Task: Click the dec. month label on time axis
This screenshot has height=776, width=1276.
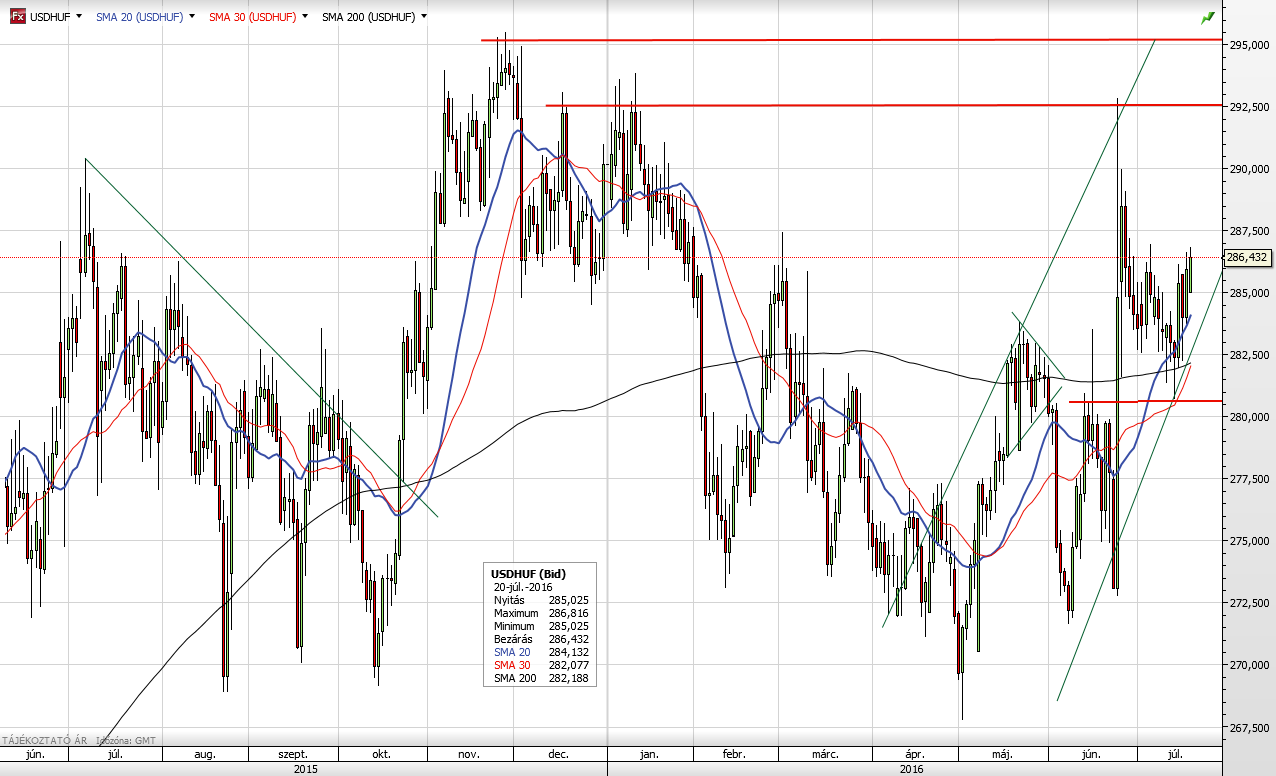Action: (558, 754)
